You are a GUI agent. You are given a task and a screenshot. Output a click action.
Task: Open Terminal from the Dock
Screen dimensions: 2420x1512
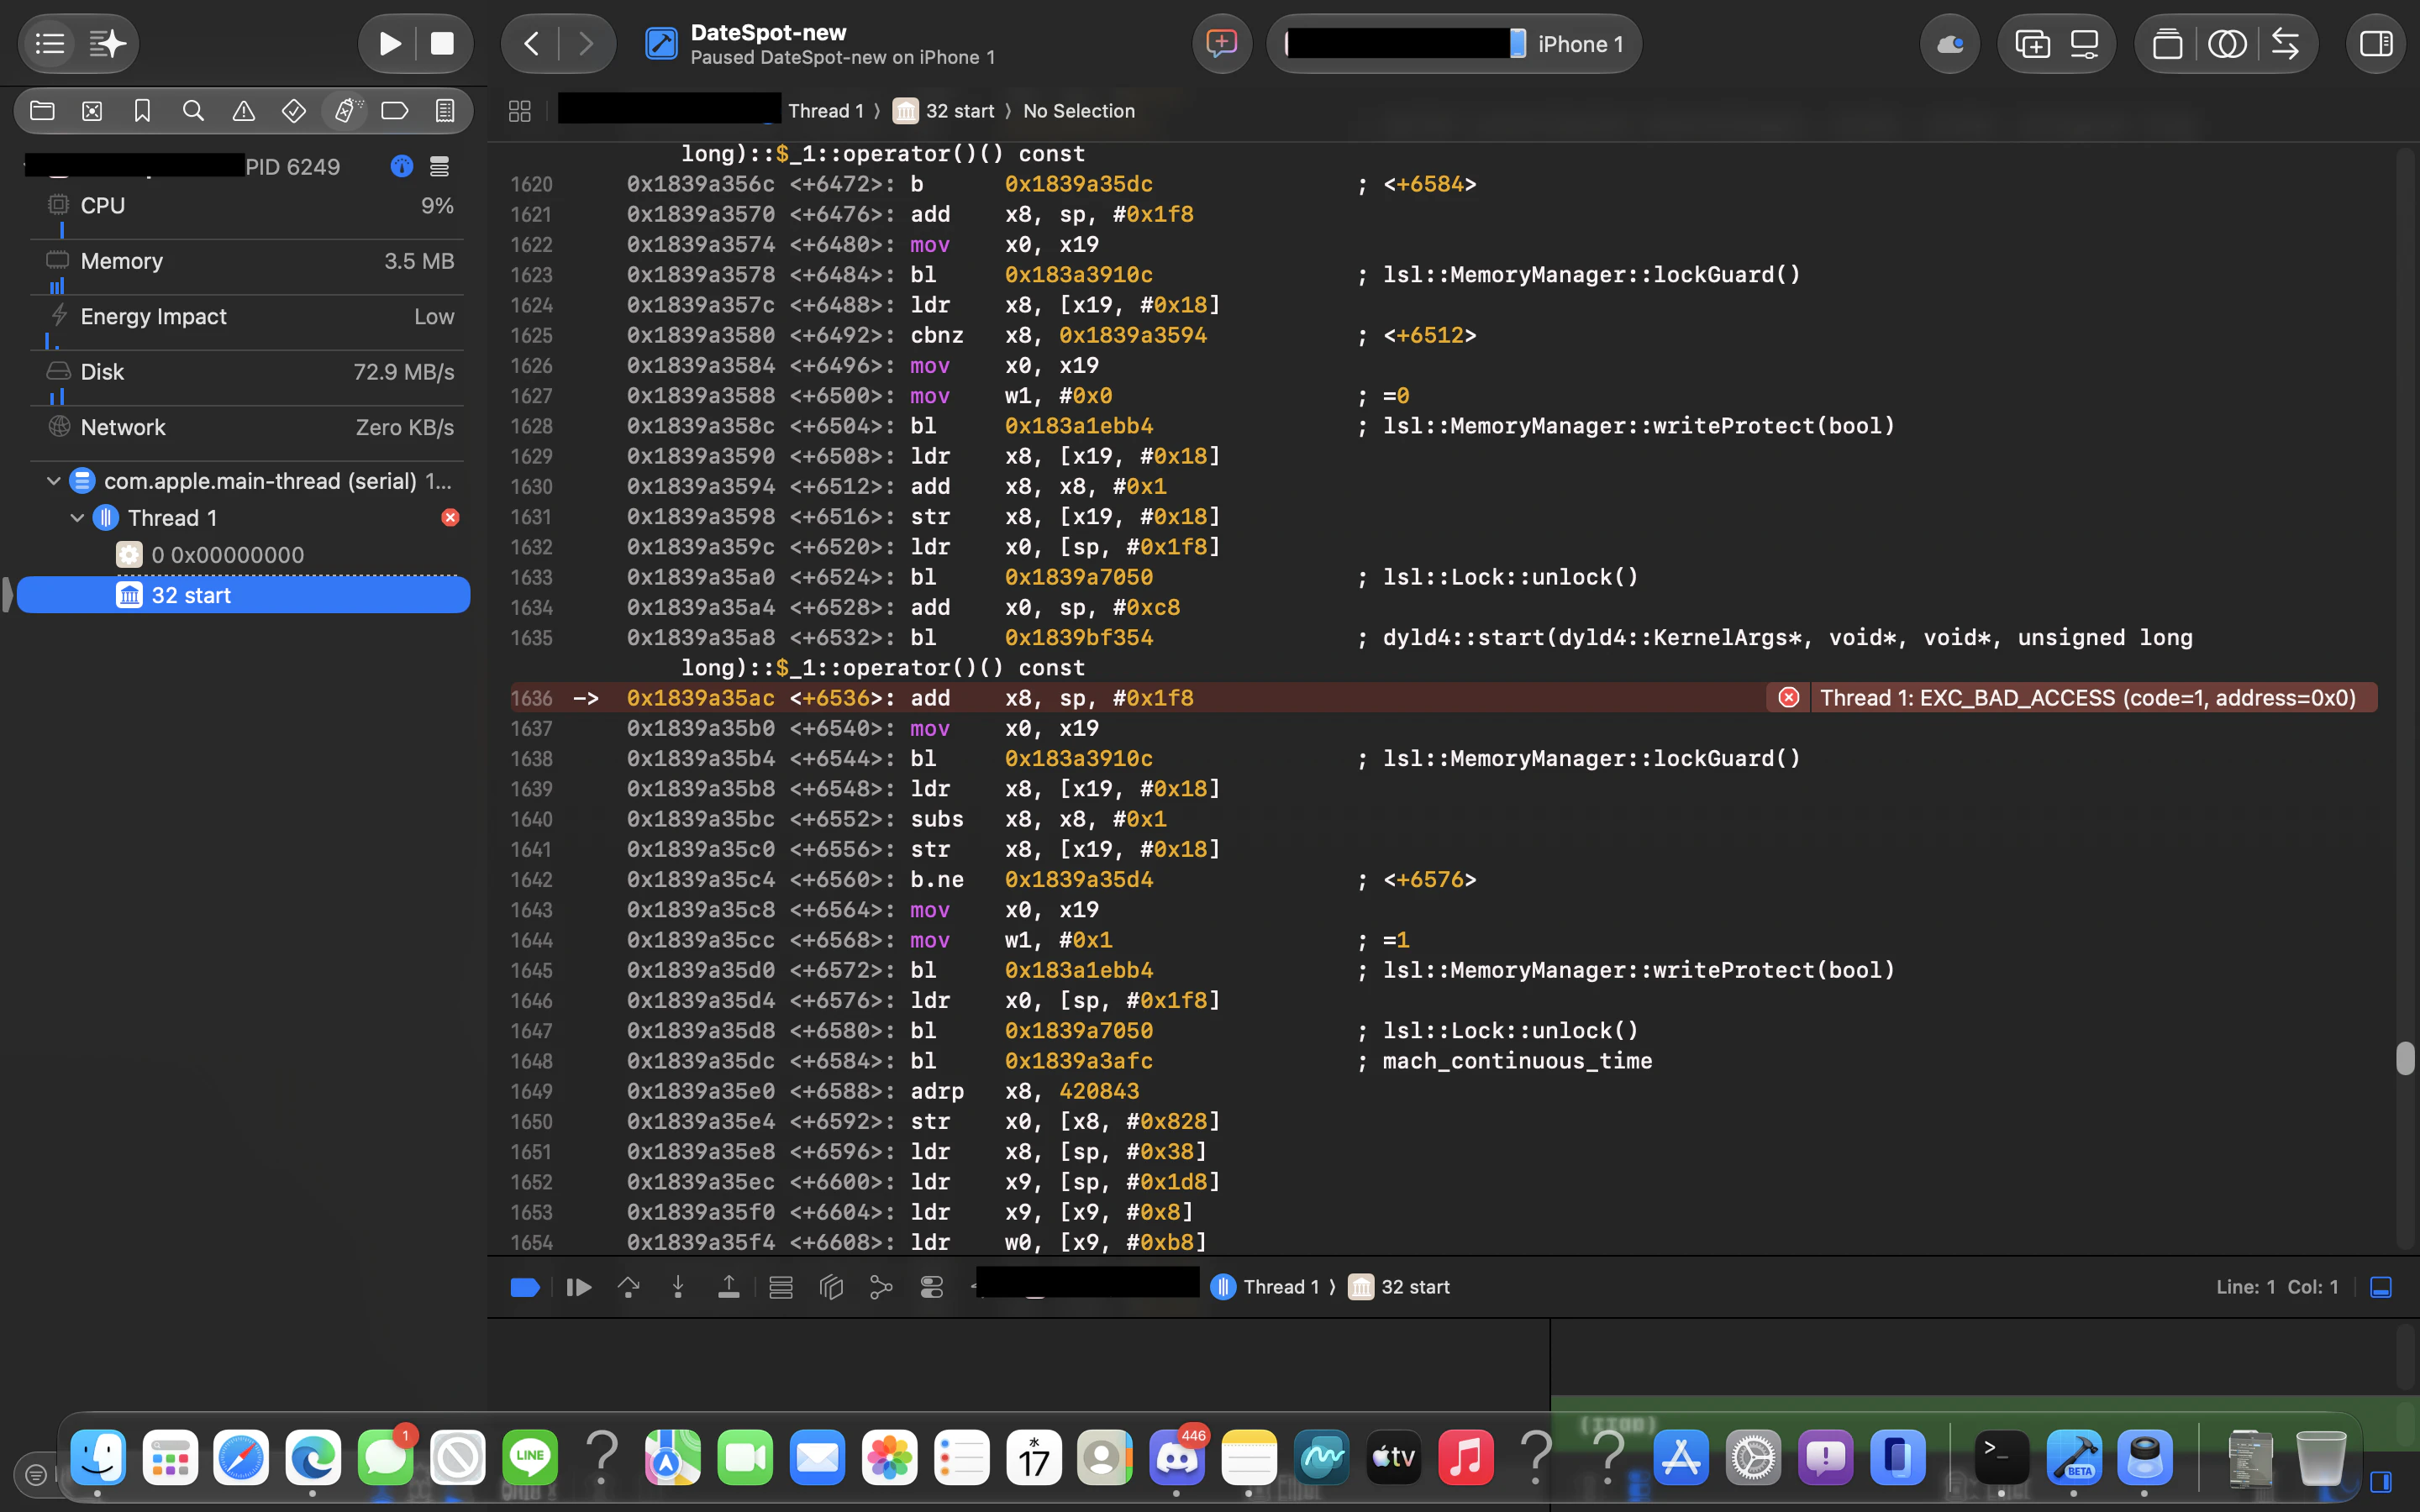tap(2001, 1457)
